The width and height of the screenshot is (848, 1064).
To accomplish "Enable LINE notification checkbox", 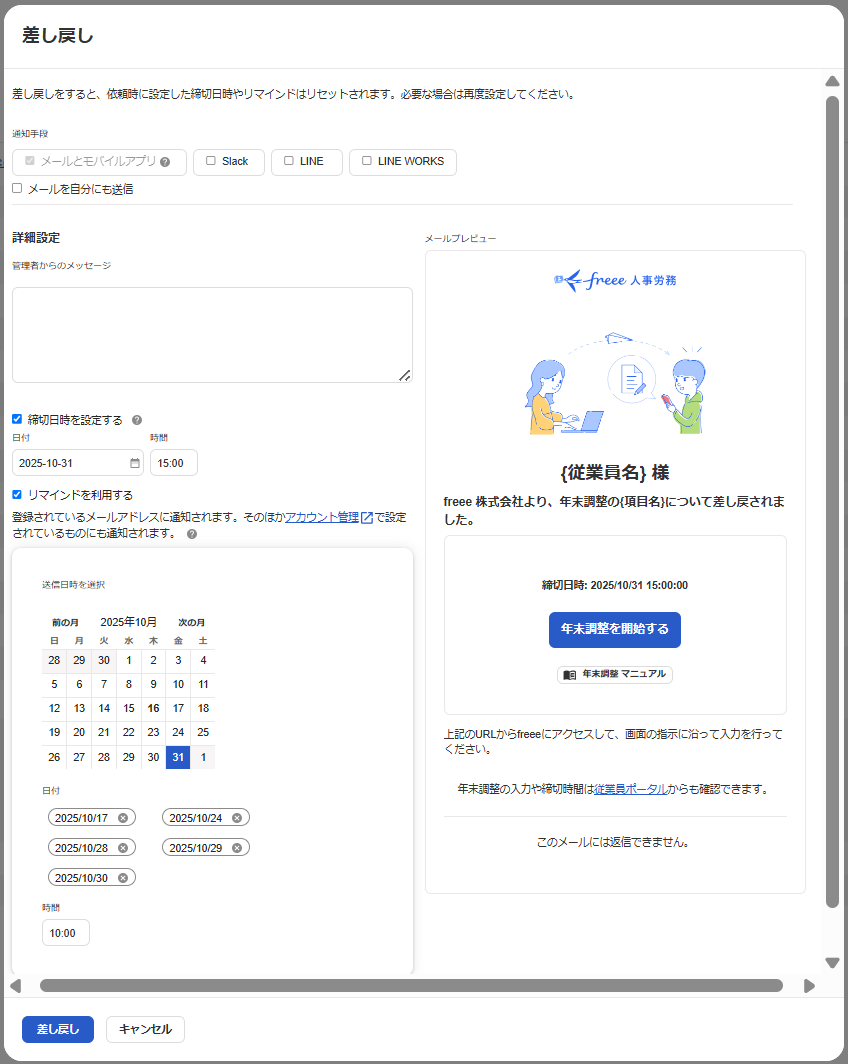I will (x=289, y=161).
